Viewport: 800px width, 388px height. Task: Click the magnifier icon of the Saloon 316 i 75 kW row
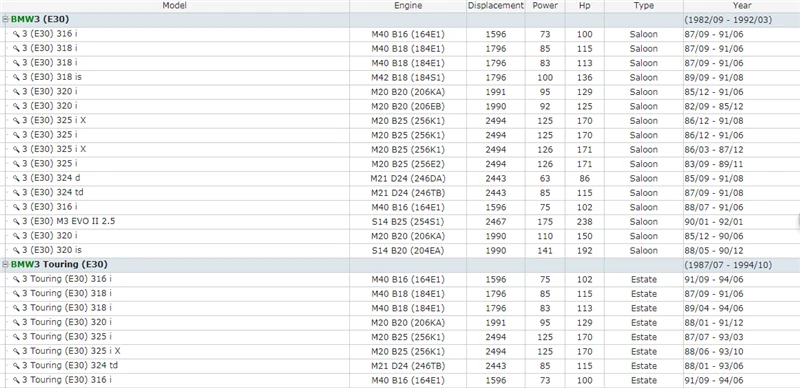click(x=16, y=207)
